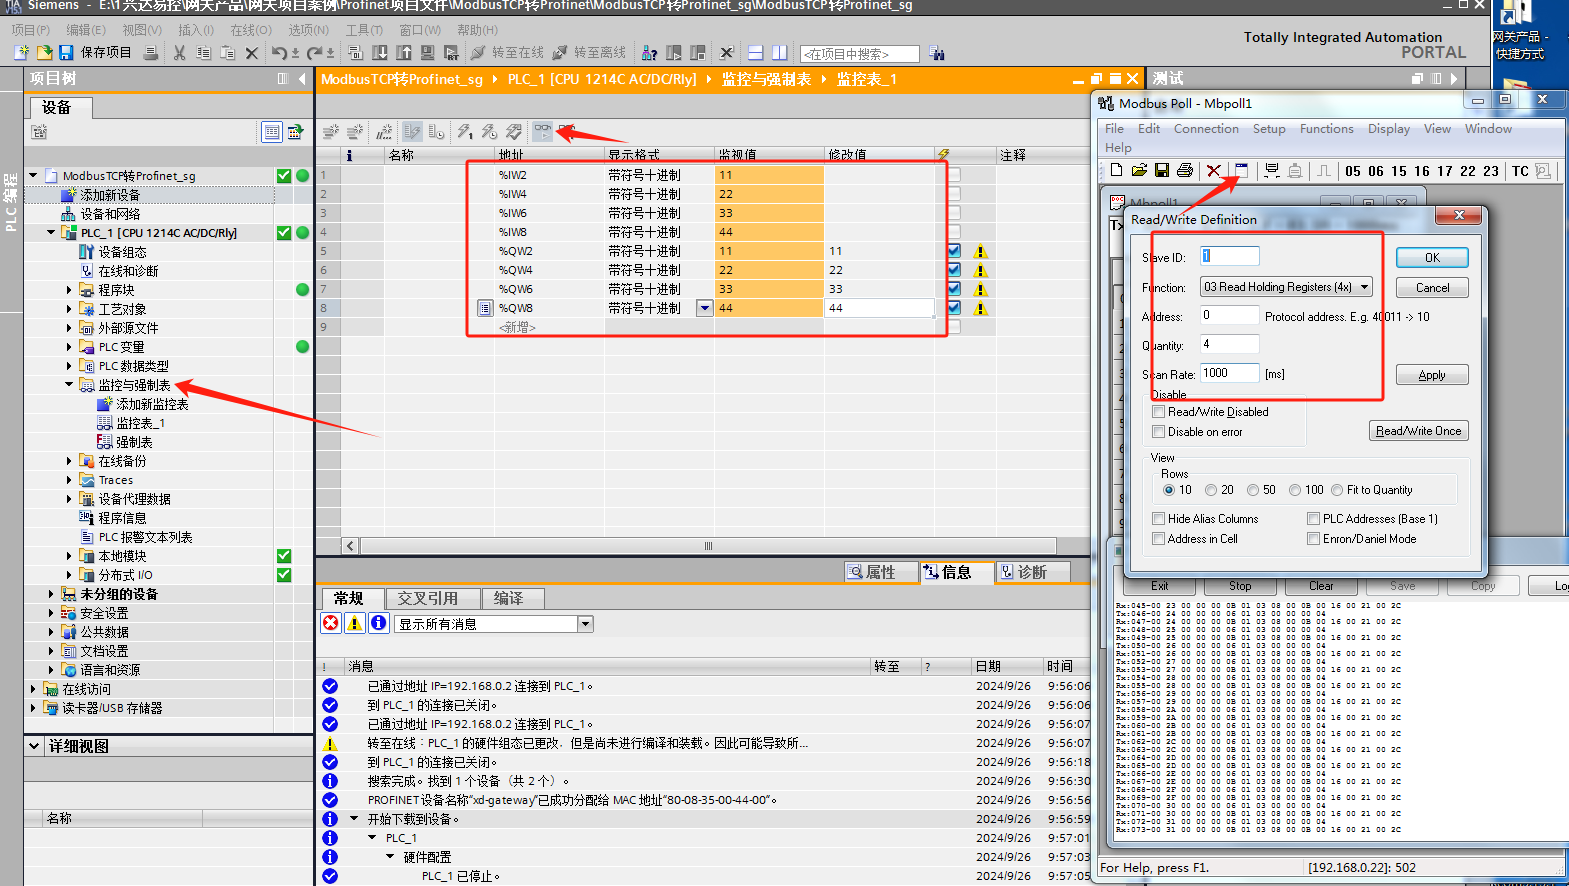Viewport: 1569px width, 886px height.
Task: Open Setup menu in Modbus Poll
Action: (x=1269, y=129)
